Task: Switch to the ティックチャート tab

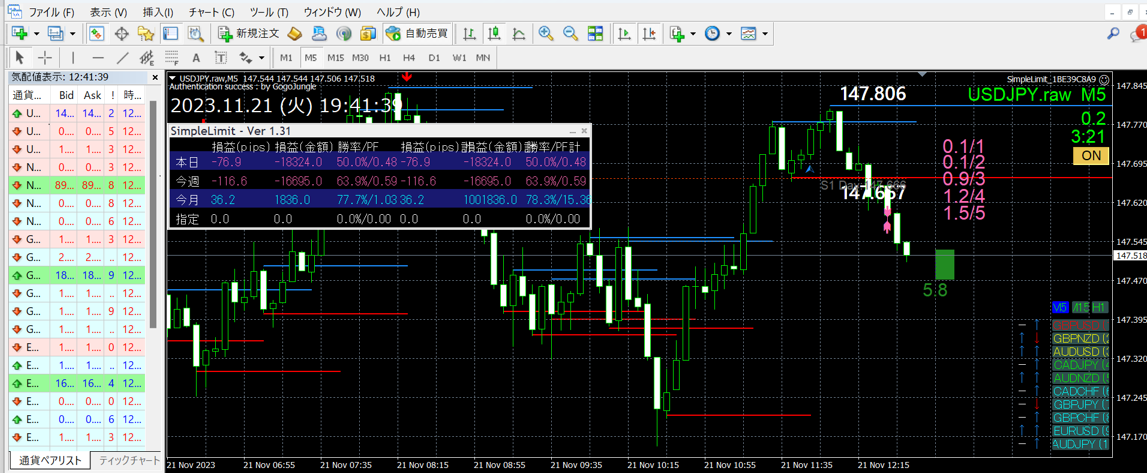Action: [x=129, y=461]
